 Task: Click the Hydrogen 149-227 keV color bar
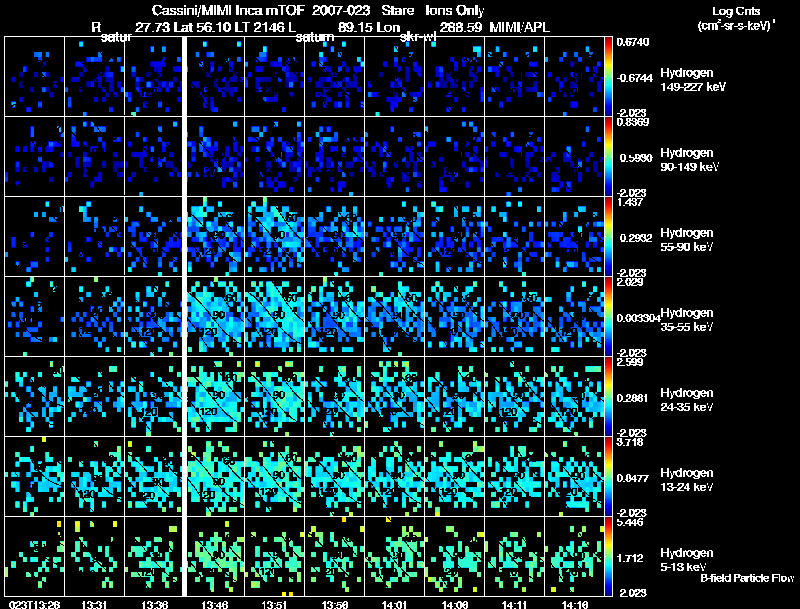pyautogui.click(x=608, y=77)
